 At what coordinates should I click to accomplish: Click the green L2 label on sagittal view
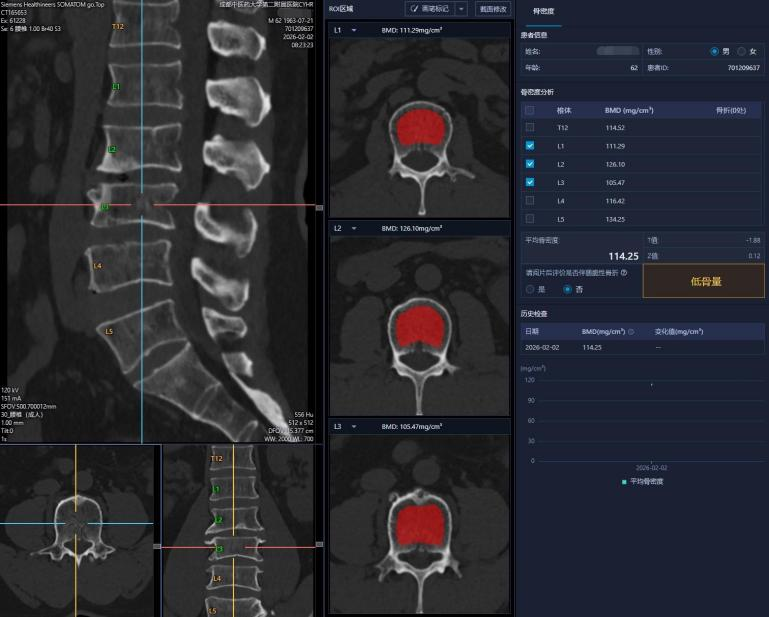(112, 149)
